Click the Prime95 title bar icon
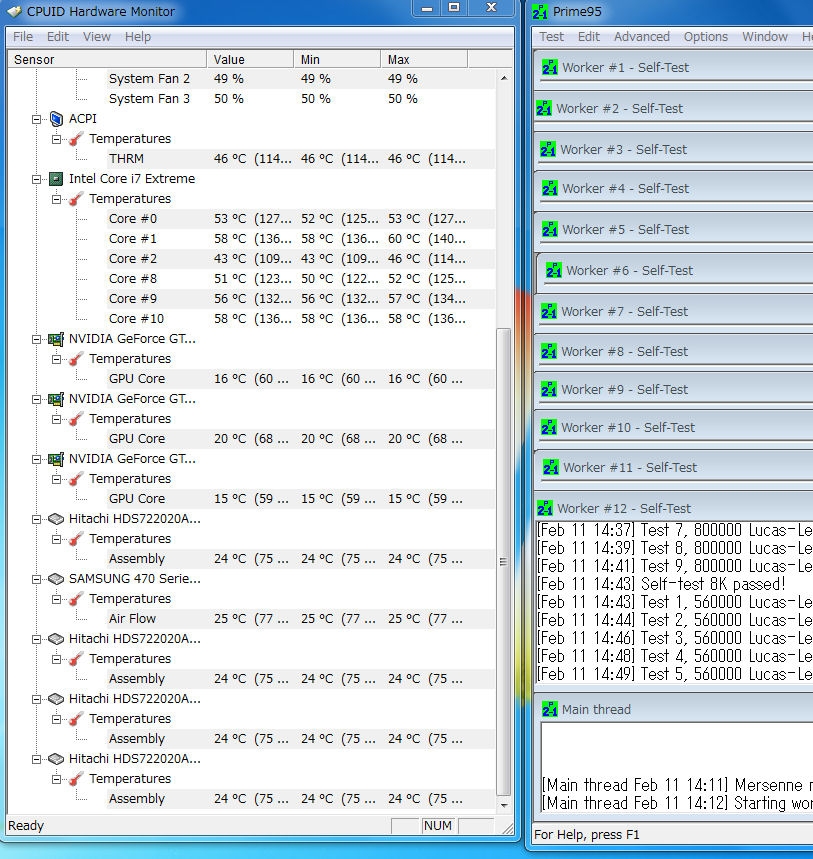 [540, 11]
